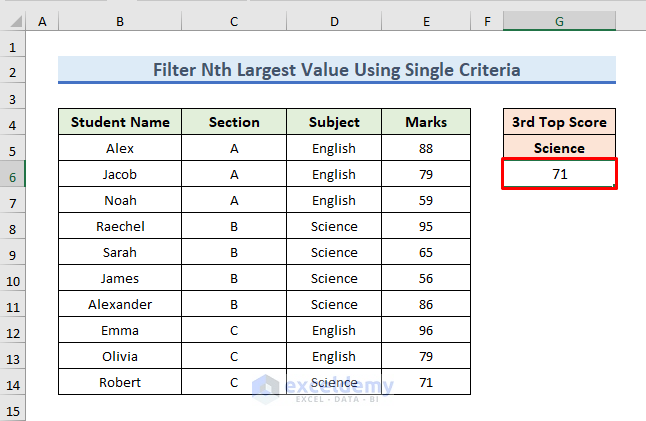Select the 'Marks' header cell
Image resolution: width=646 pixels, height=421 pixels.
pyautogui.click(x=426, y=123)
